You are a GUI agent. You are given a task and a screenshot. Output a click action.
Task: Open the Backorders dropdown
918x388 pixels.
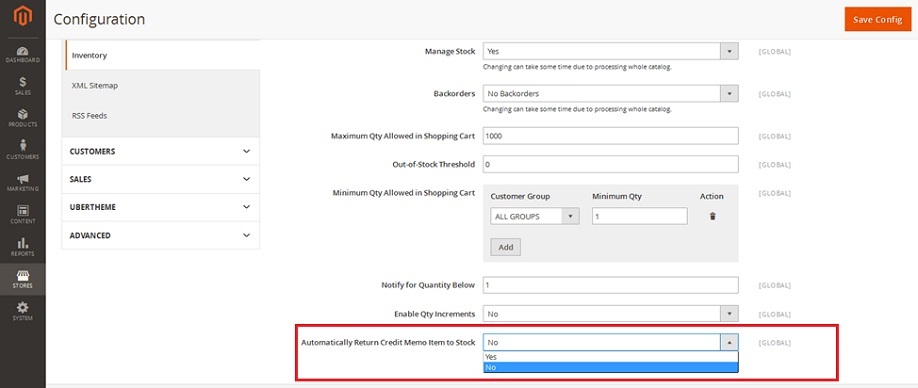(x=611, y=94)
